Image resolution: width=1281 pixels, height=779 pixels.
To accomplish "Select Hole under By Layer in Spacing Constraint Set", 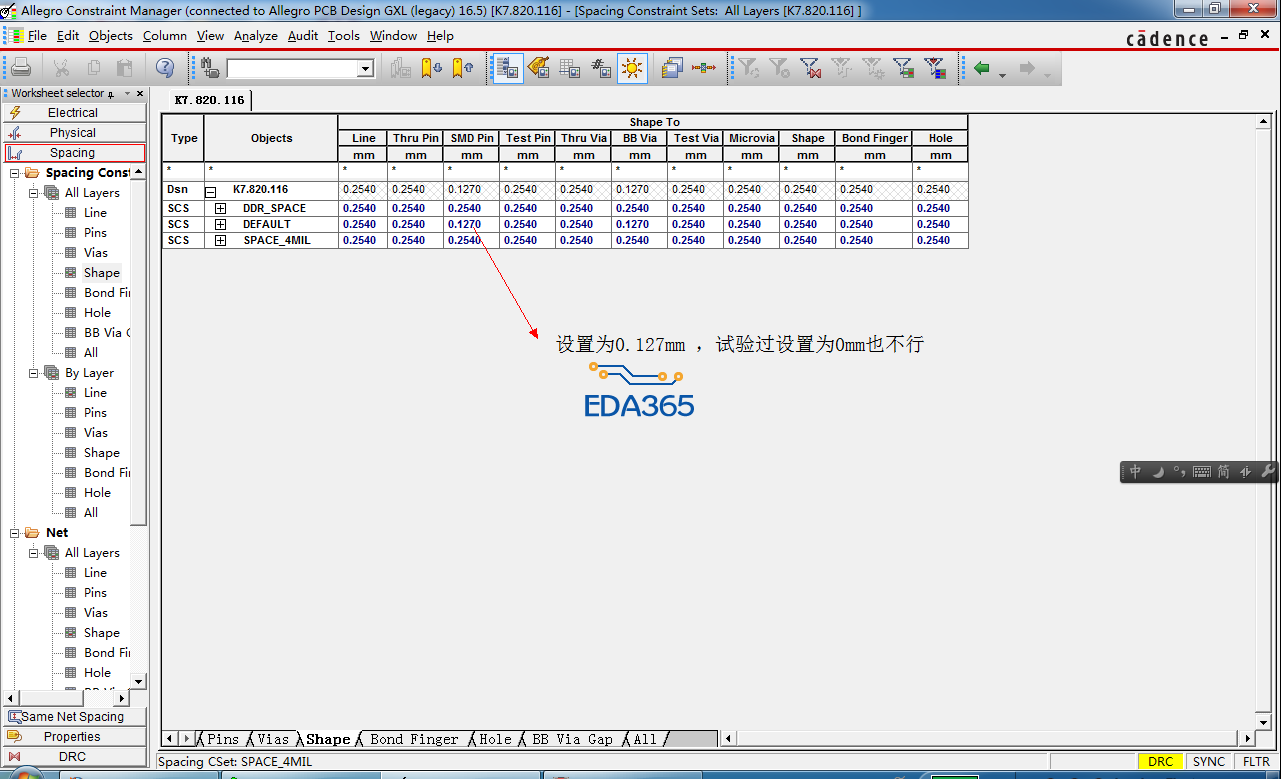I will pos(97,493).
